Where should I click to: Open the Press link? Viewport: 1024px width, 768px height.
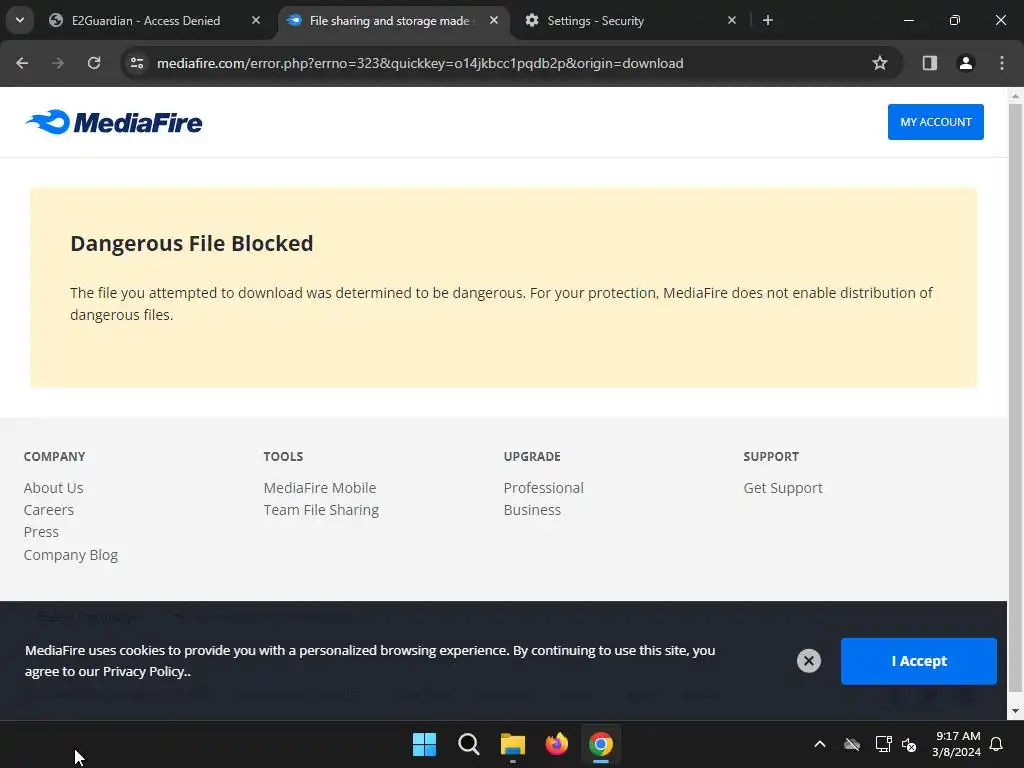[x=41, y=532]
